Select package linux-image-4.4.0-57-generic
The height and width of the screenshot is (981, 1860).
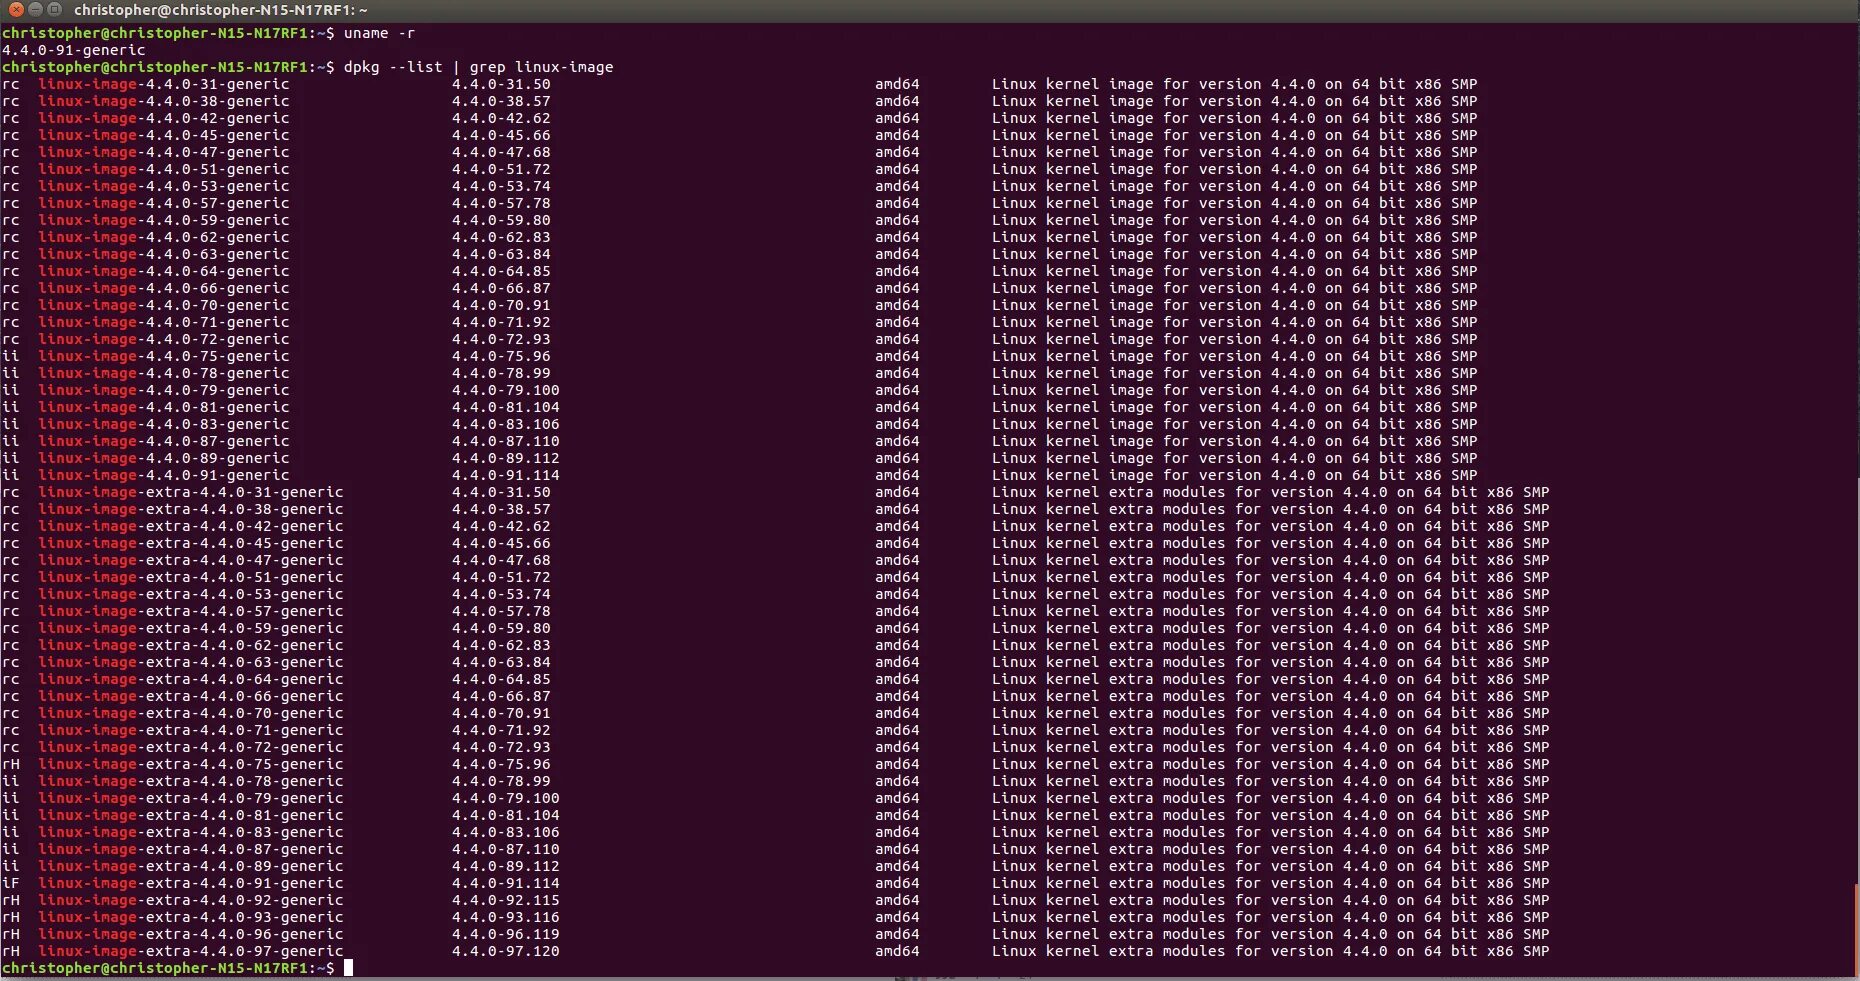[164, 203]
